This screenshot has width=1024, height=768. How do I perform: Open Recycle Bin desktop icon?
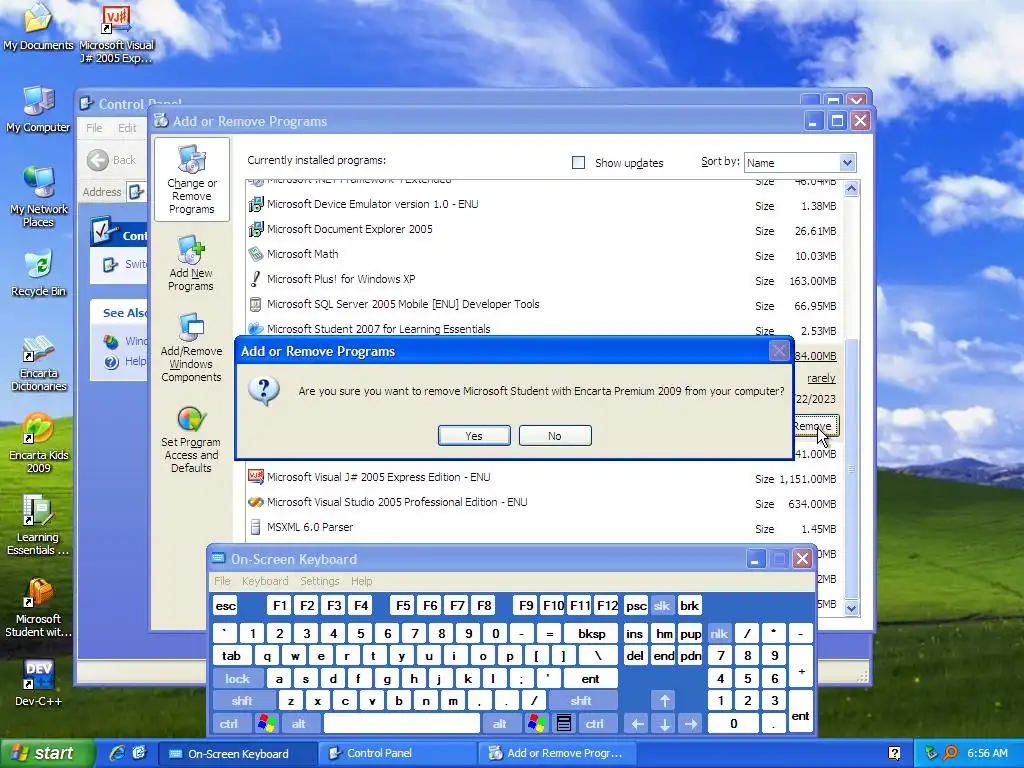[39, 273]
